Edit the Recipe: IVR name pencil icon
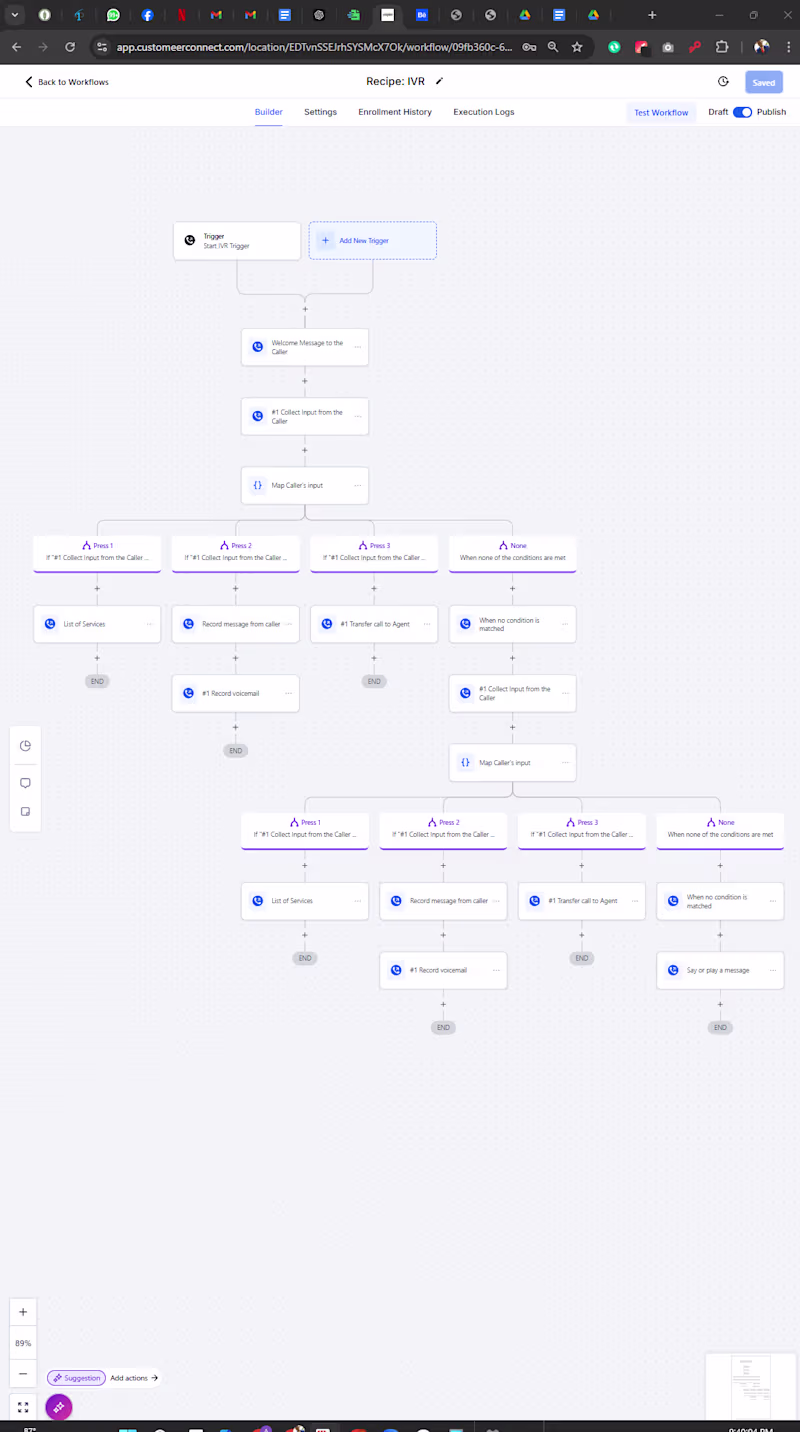This screenshot has height=1432, width=800. click(439, 81)
